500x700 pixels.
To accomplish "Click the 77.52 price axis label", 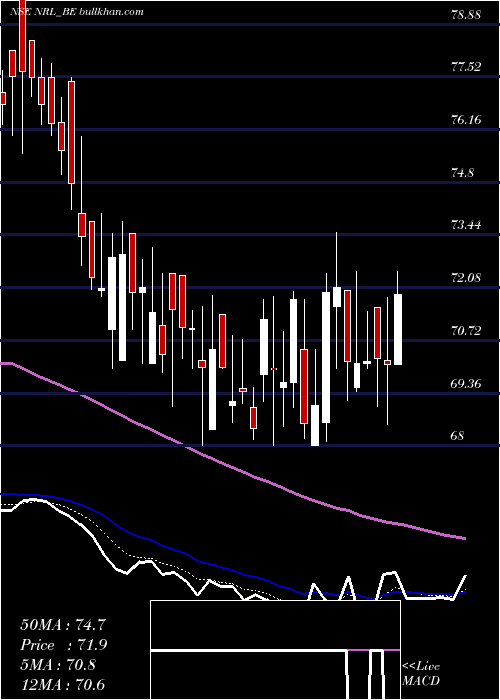I will click(x=466, y=67).
